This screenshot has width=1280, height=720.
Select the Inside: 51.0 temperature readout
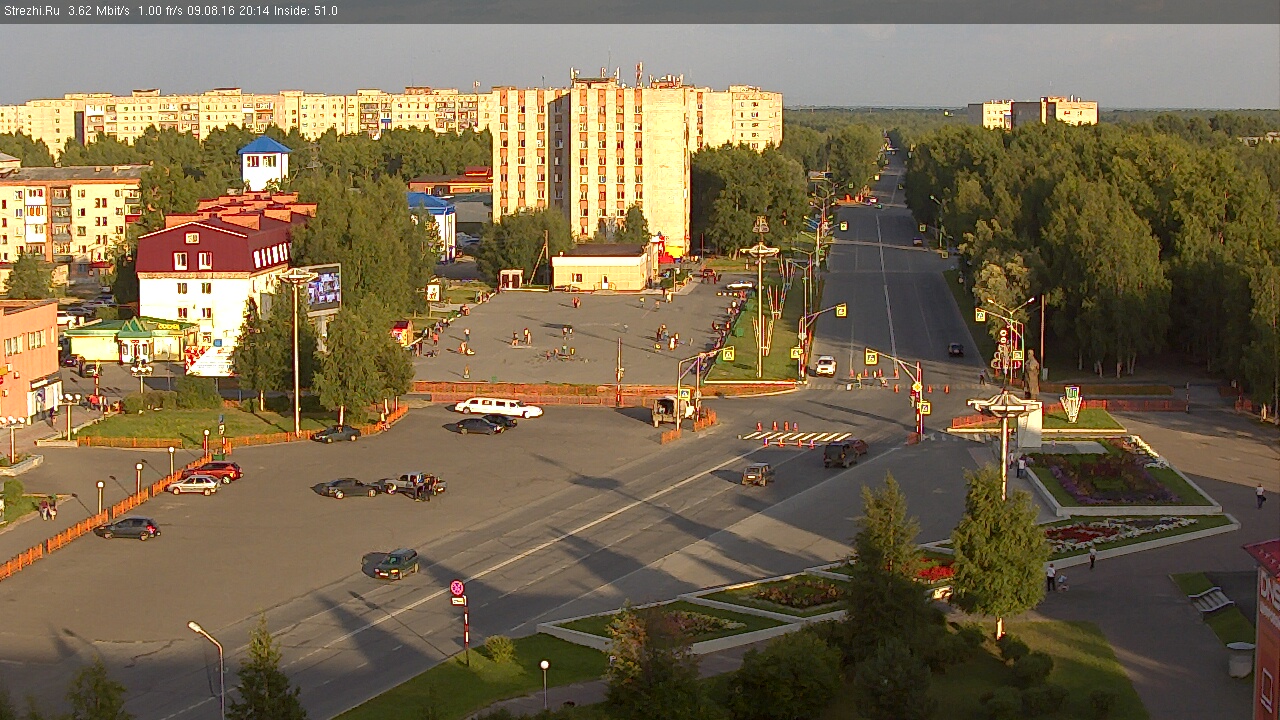(308, 11)
